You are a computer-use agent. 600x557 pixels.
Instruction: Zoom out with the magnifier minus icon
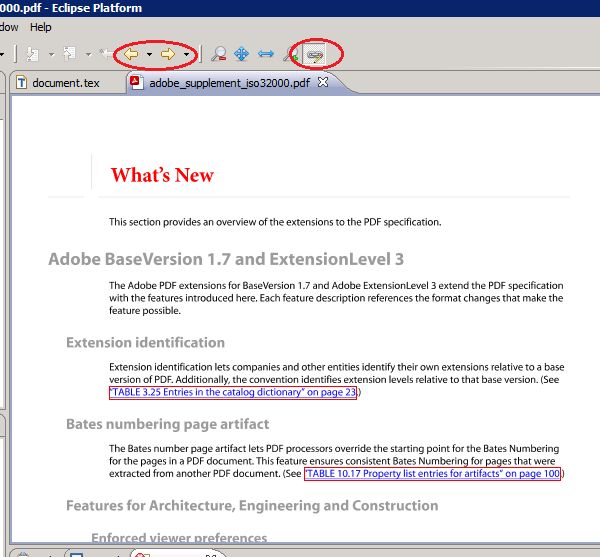pyautogui.click(x=218, y=54)
